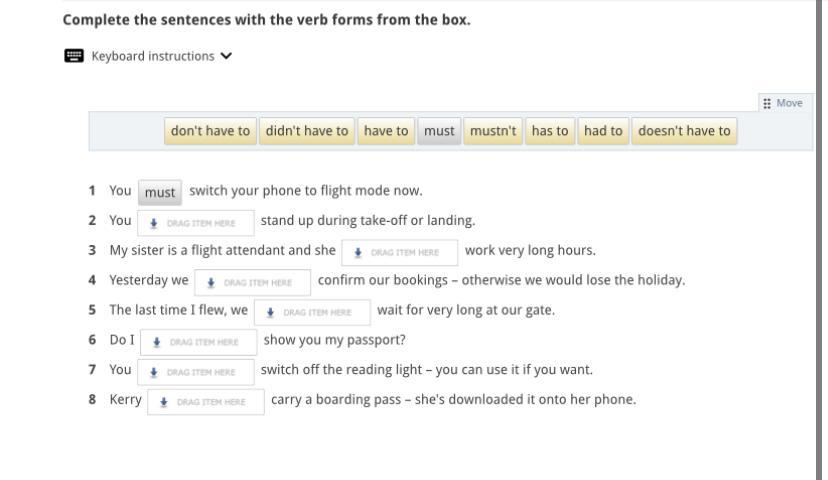Click the drop slot in sentence 3
The width and height of the screenshot is (828, 480).
[x=400, y=252]
